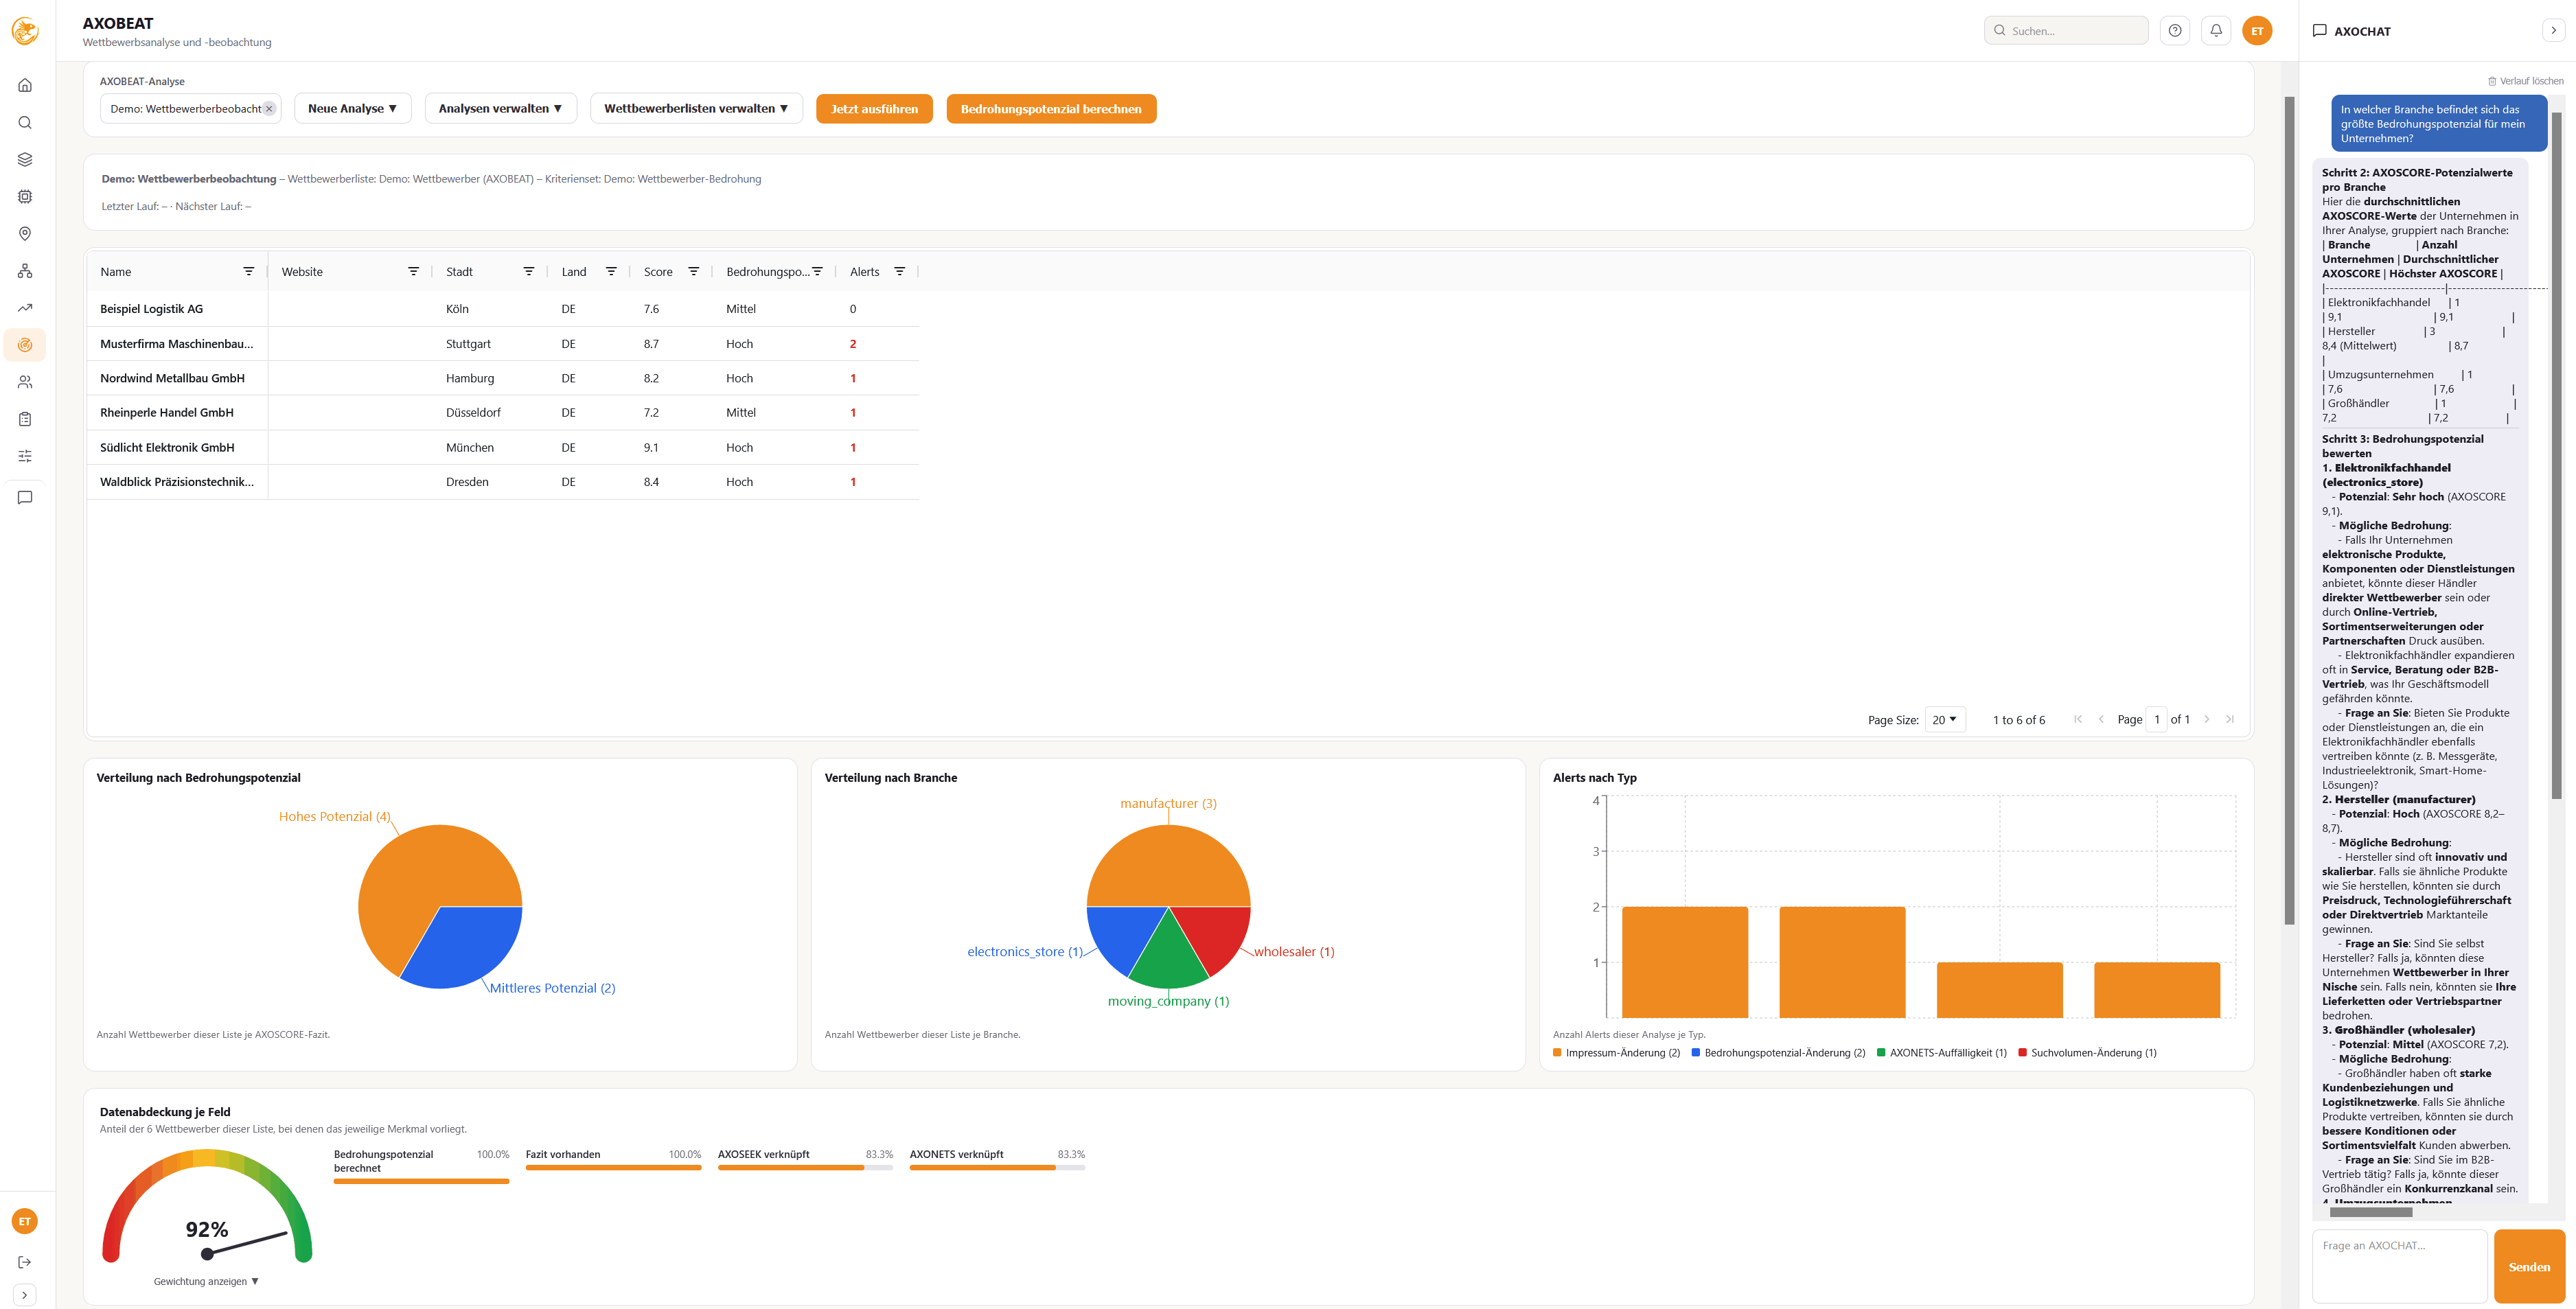The width and height of the screenshot is (2576, 1309).
Task: Open the Analysen verwalten dropdown
Action: click(500, 109)
